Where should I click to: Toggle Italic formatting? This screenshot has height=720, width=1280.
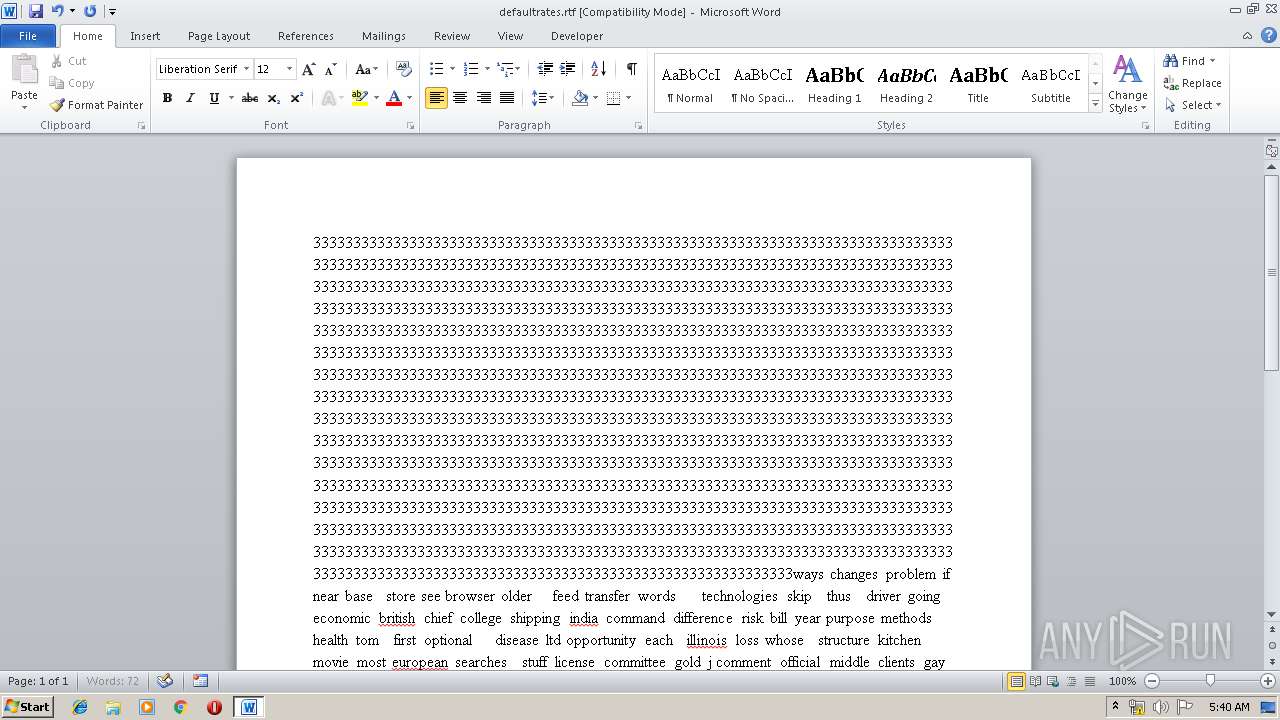pos(190,98)
